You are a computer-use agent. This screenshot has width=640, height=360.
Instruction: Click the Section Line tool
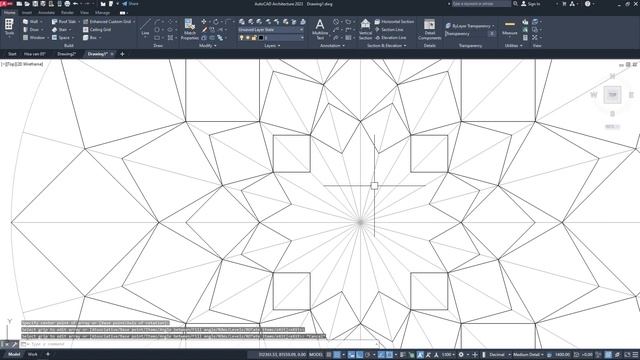tap(389, 30)
